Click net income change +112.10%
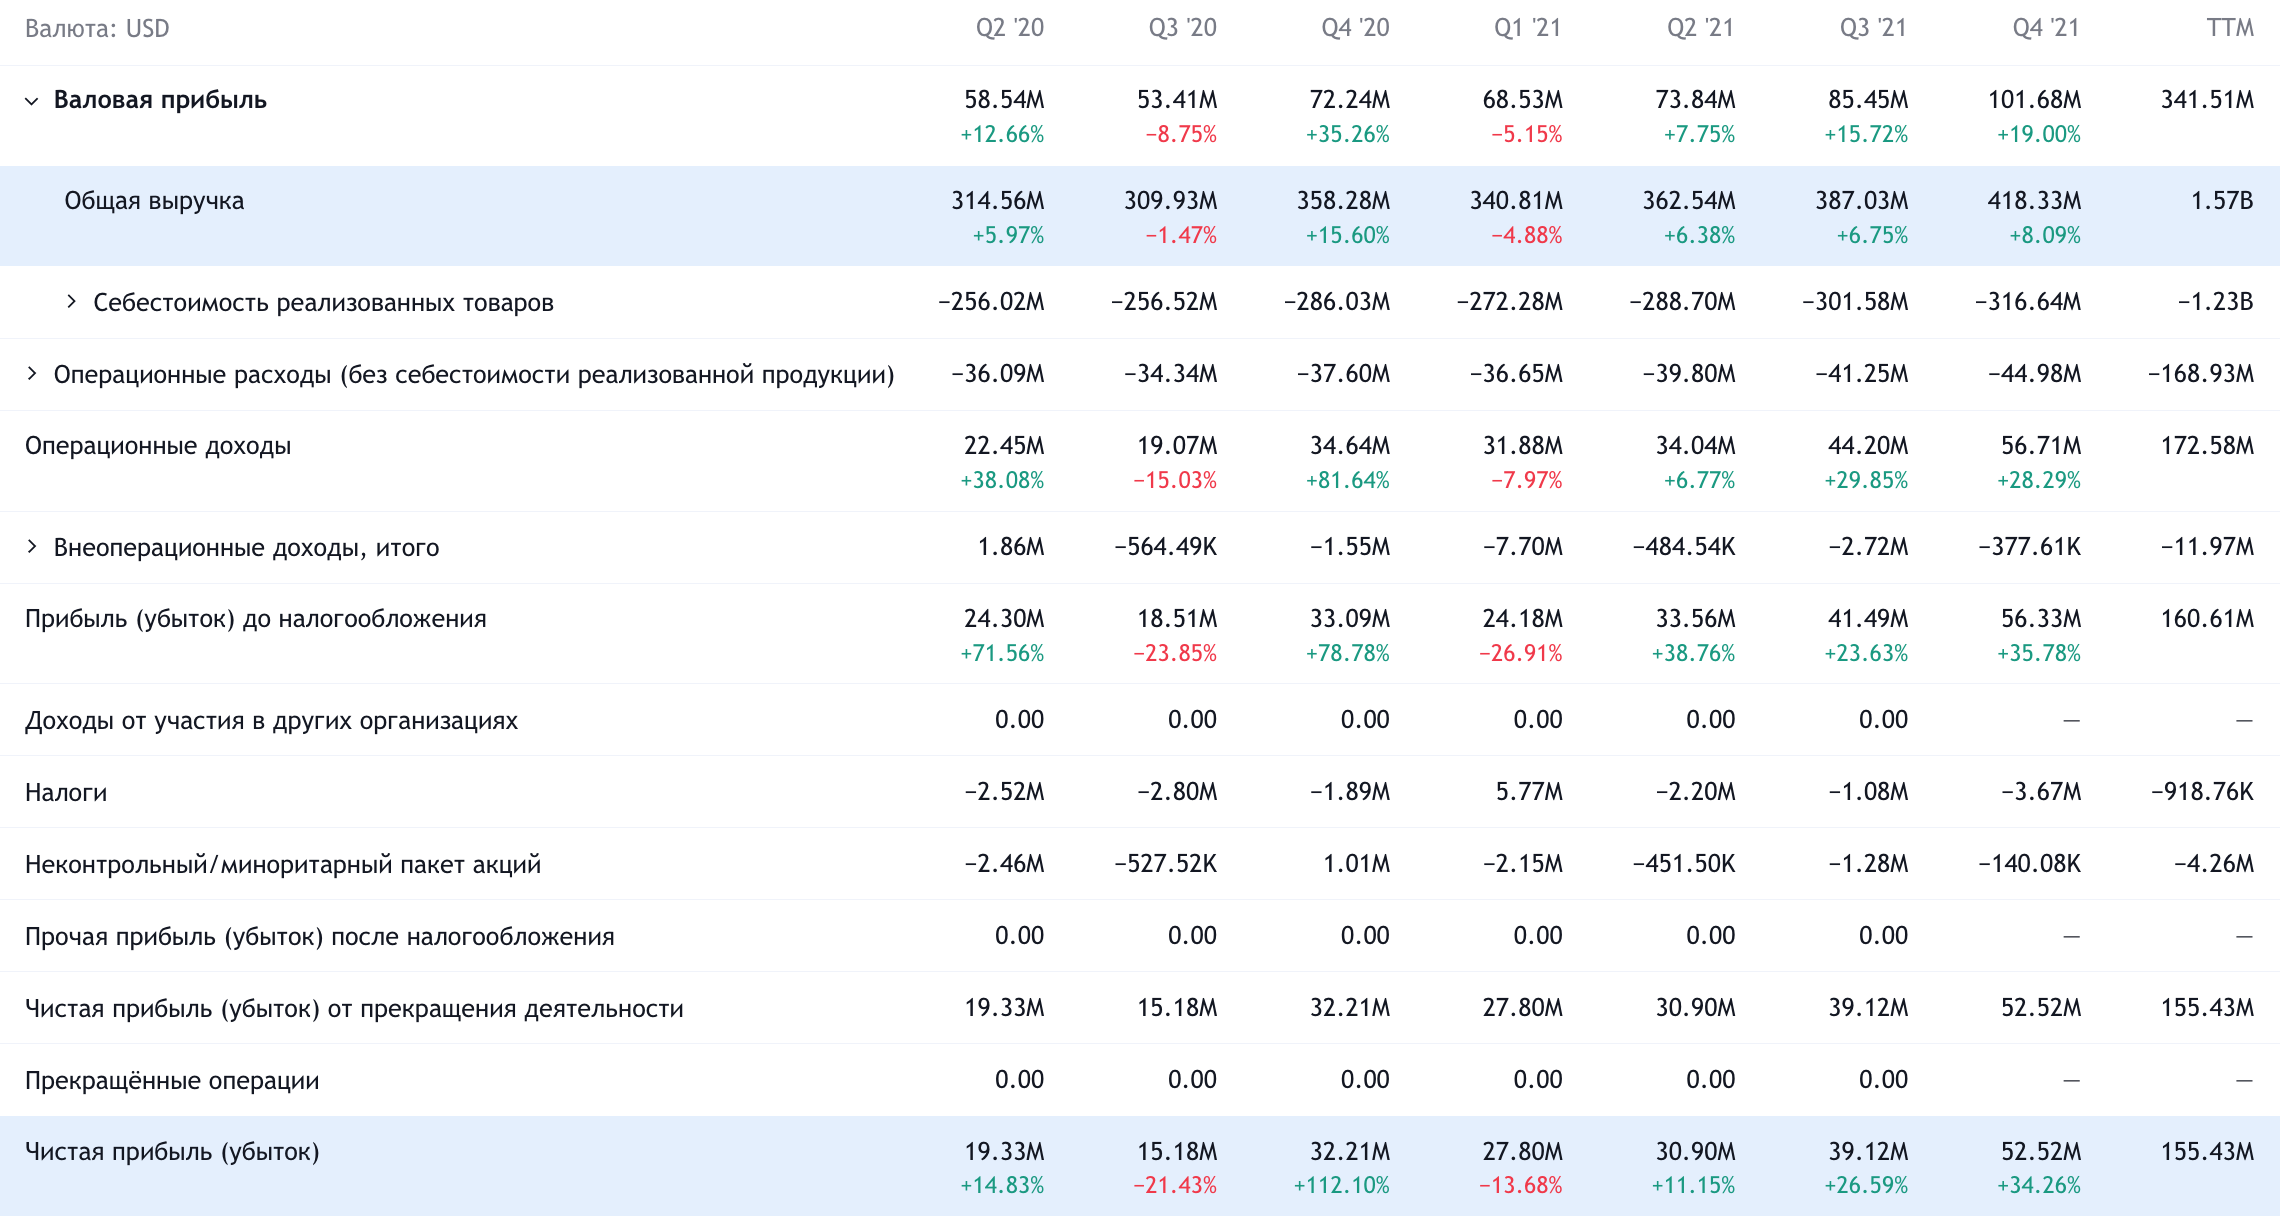The height and width of the screenshot is (1218, 2280). click(x=1341, y=1186)
